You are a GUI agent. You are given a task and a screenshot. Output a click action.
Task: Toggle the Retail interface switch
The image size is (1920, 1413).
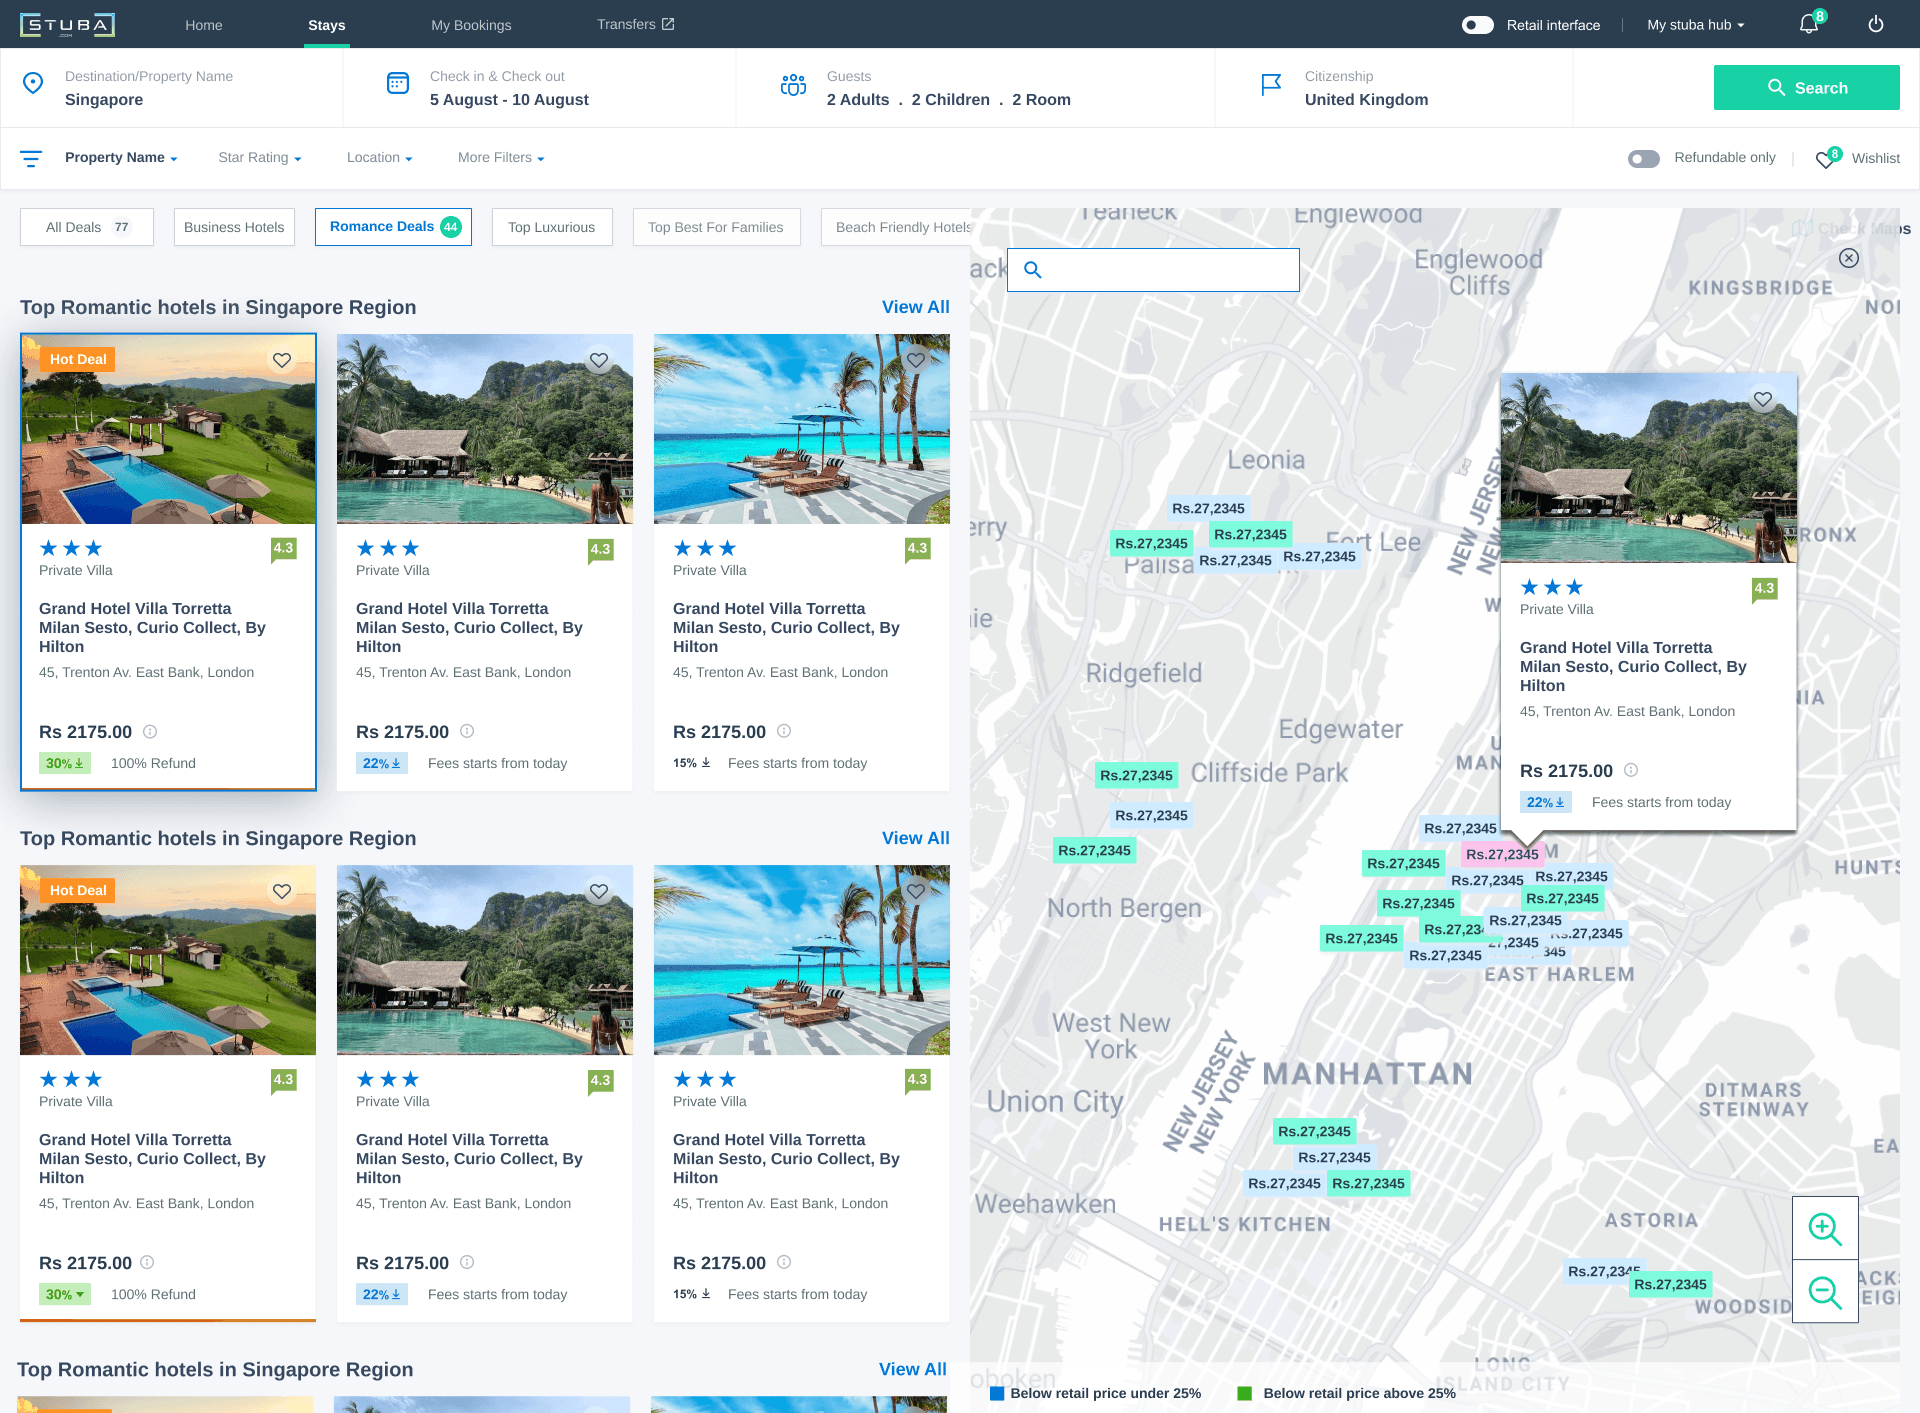[x=1477, y=25]
